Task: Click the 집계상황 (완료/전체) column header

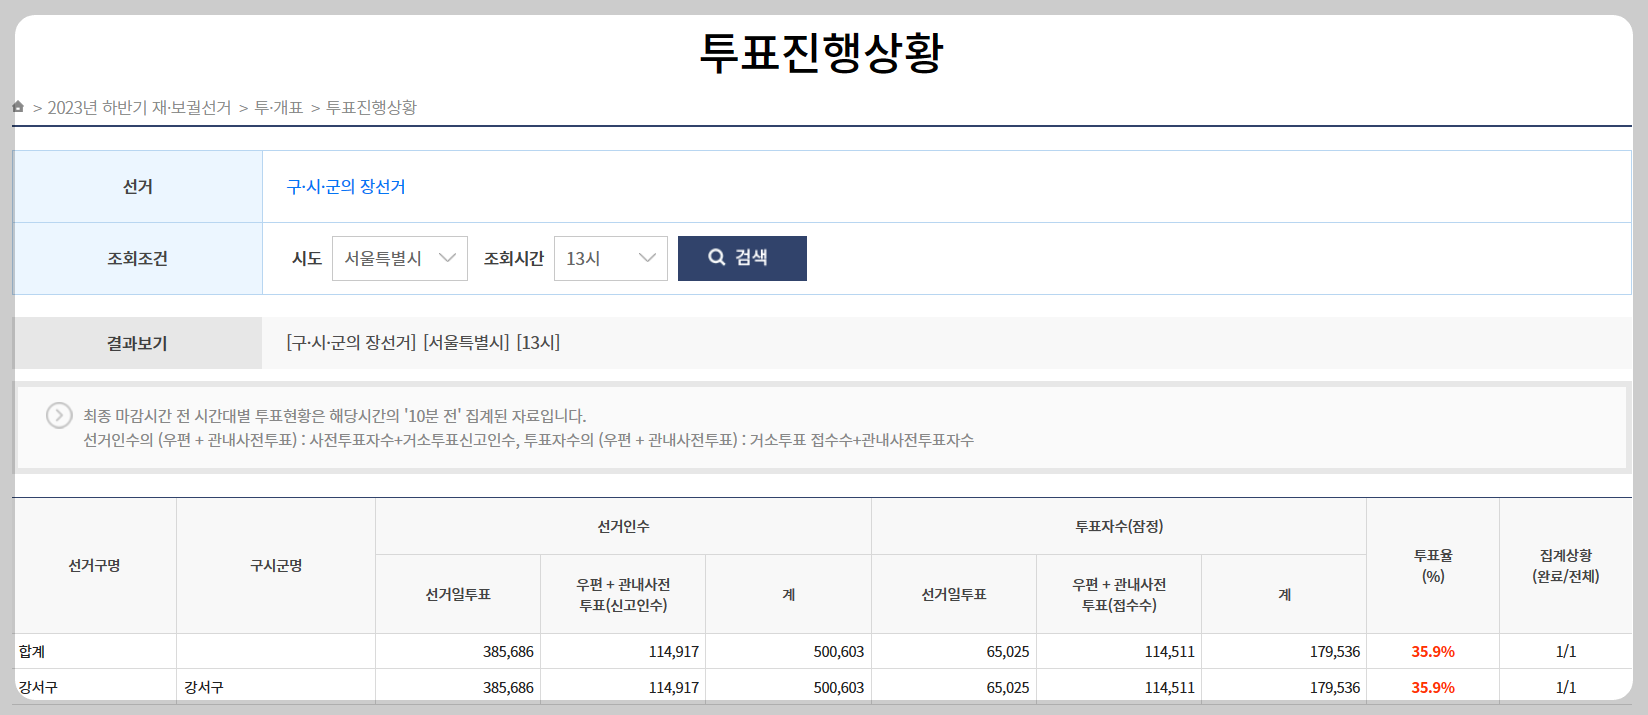Action: tap(1566, 566)
